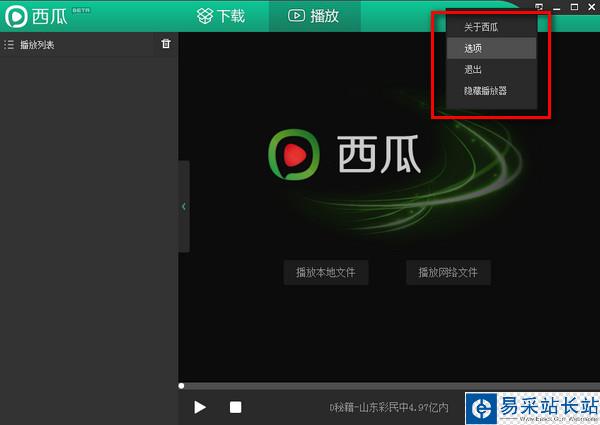Select 关于西瓜 from the menu
Screen dimensions: 600x425
click(492, 27)
